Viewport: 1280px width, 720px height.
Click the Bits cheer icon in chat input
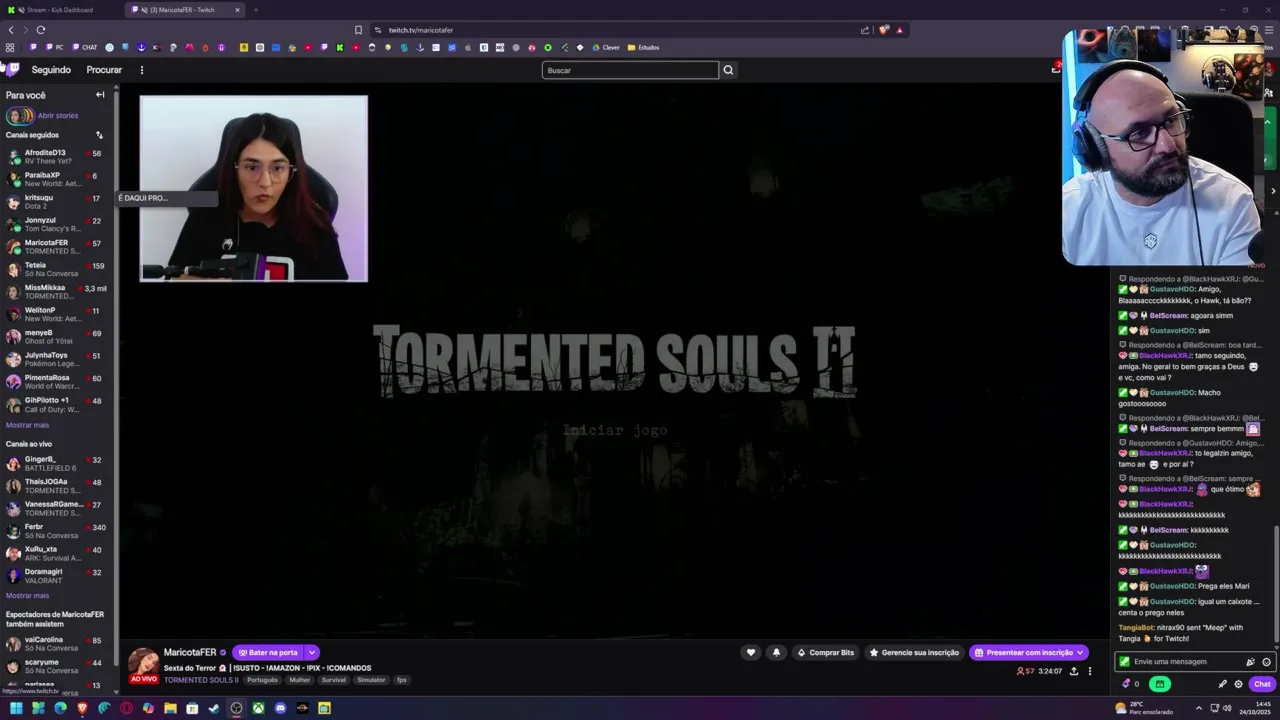click(x=1250, y=662)
